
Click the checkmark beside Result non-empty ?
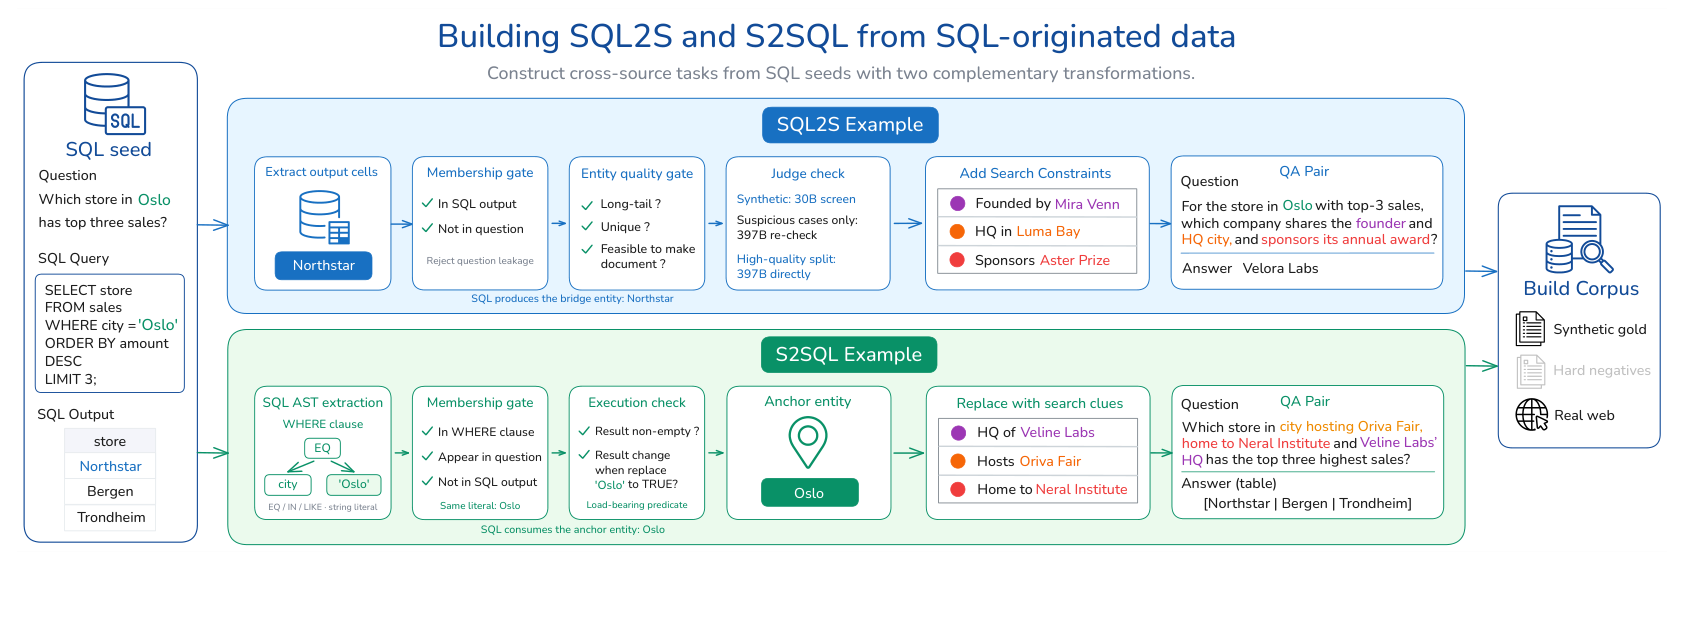click(x=584, y=431)
